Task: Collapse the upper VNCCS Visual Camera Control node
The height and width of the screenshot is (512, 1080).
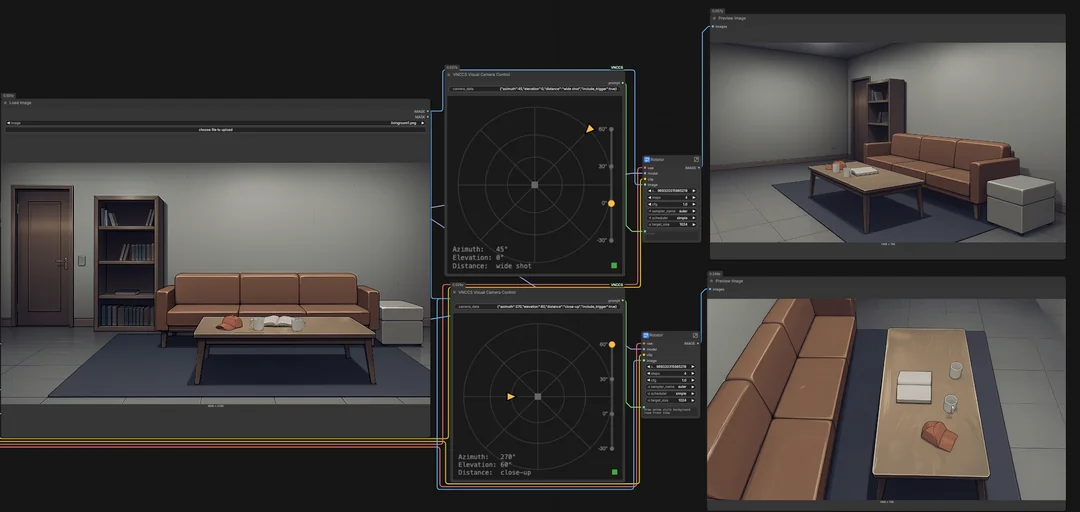Action: click(x=449, y=74)
